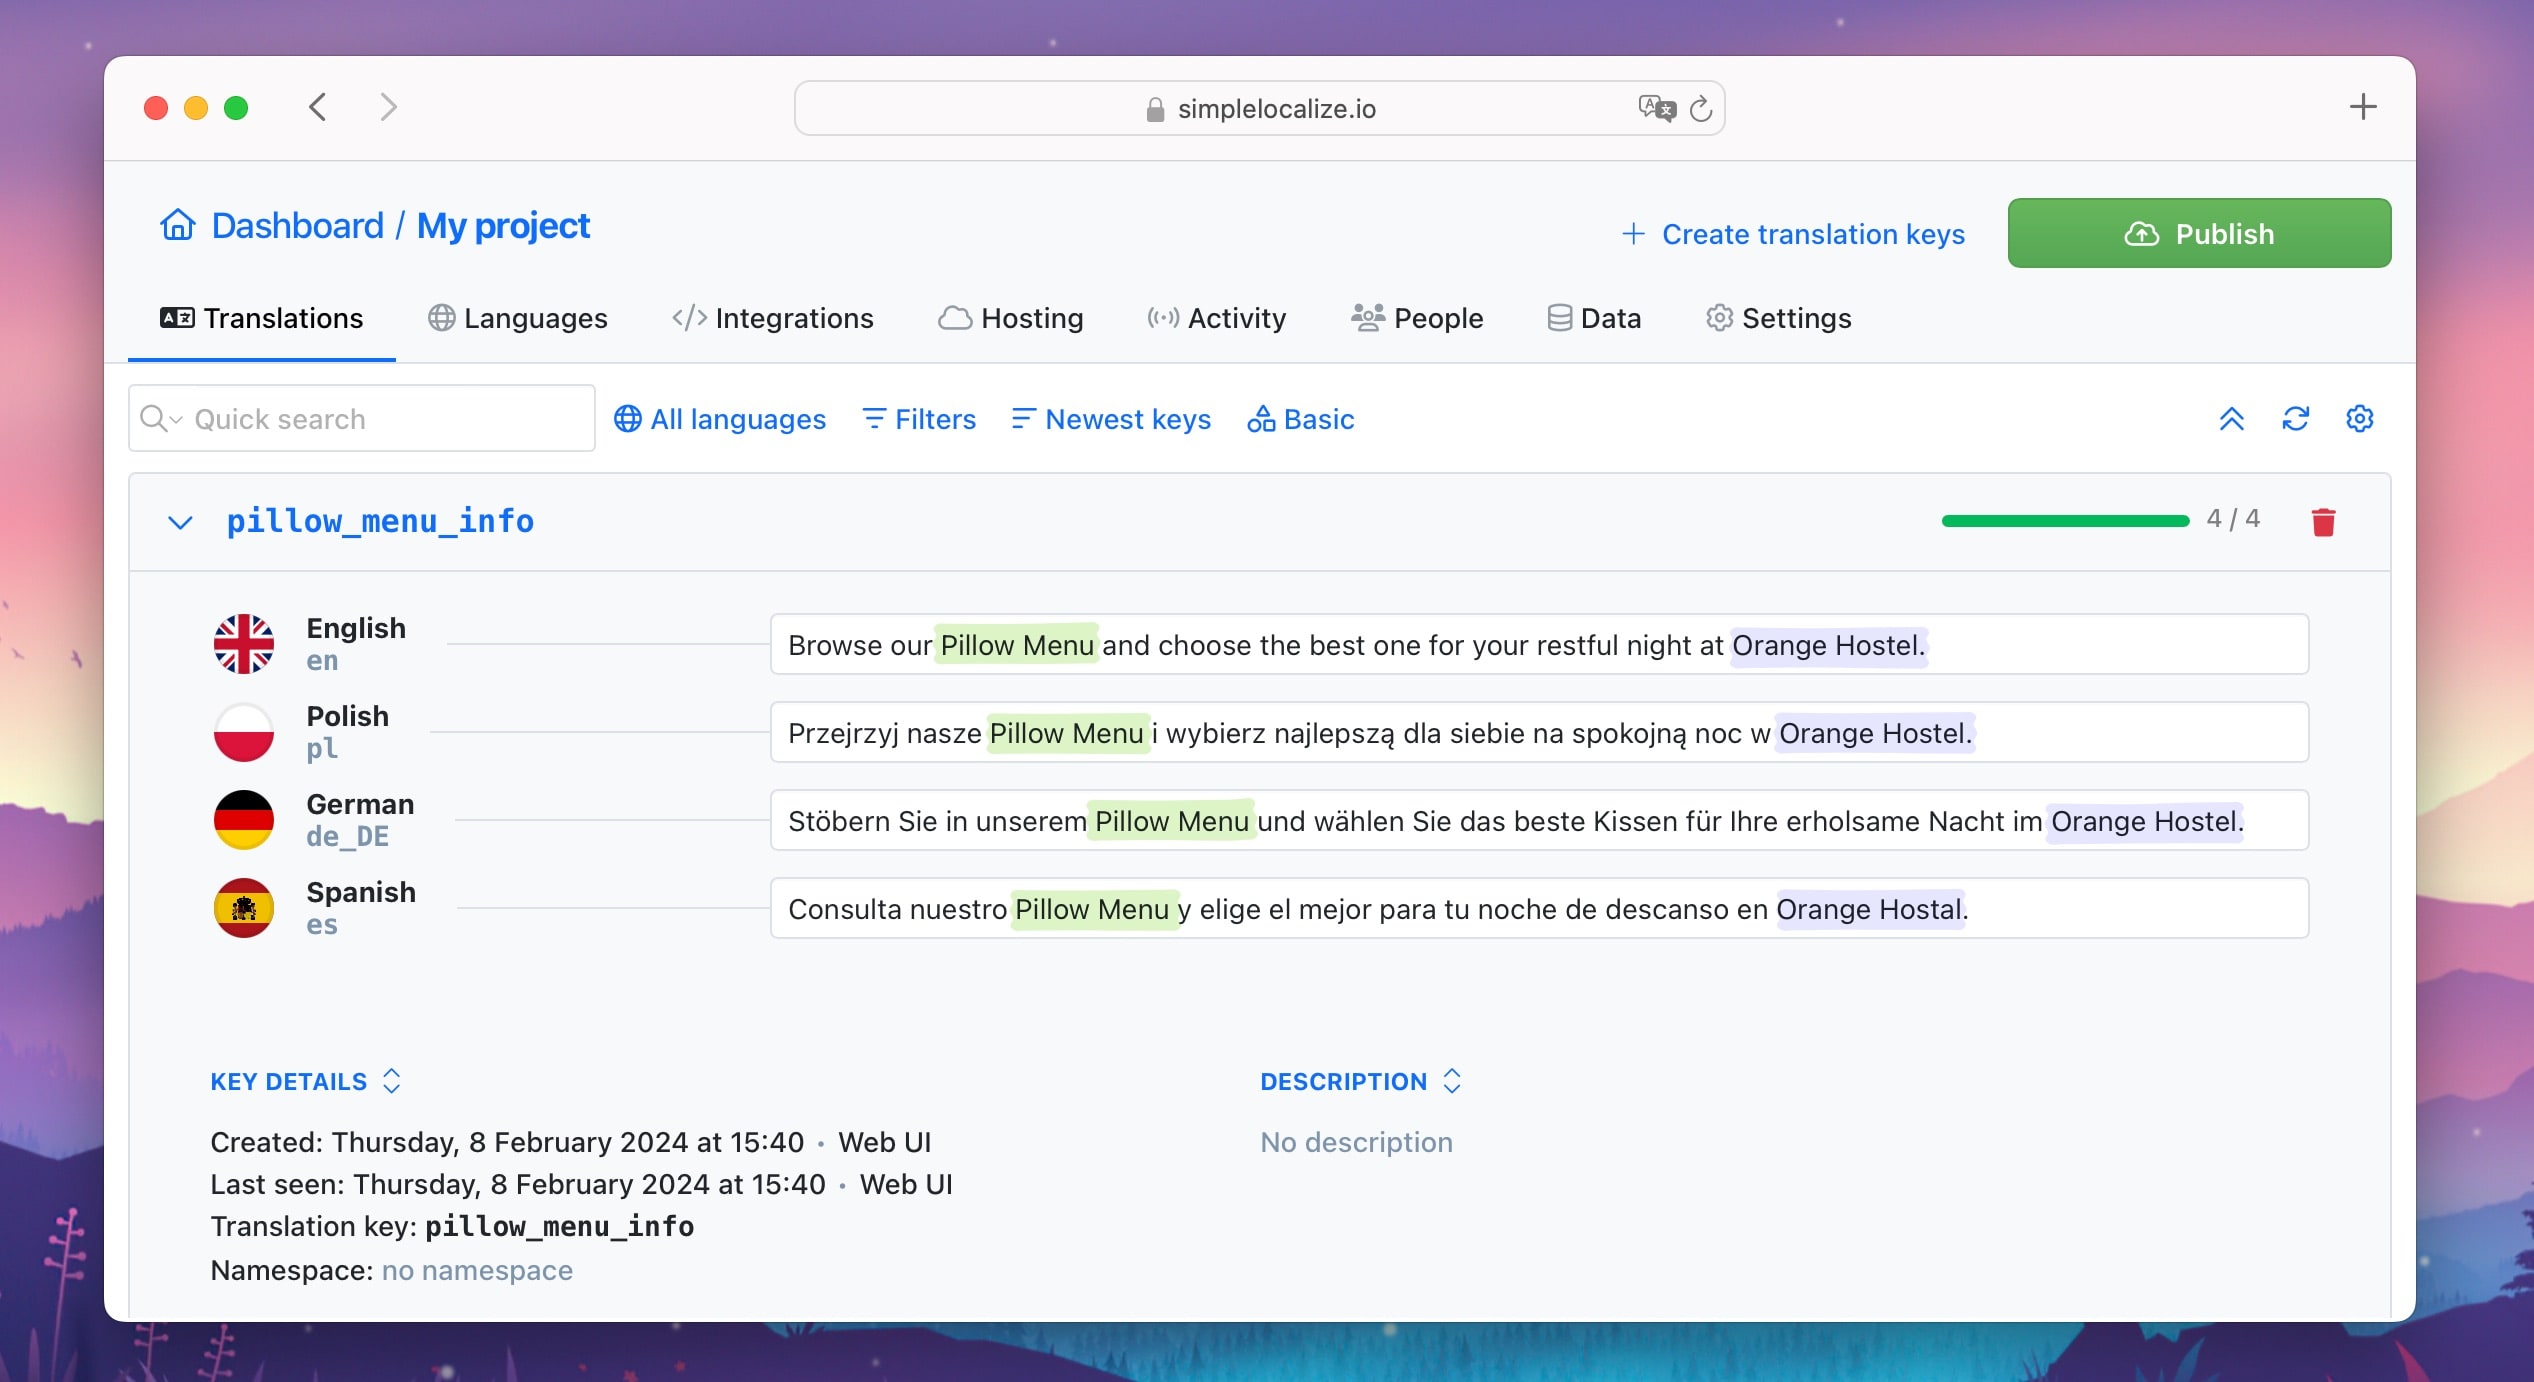Click the search magnifier icon in Quick search
The image size is (2534, 1382).
(x=153, y=418)
